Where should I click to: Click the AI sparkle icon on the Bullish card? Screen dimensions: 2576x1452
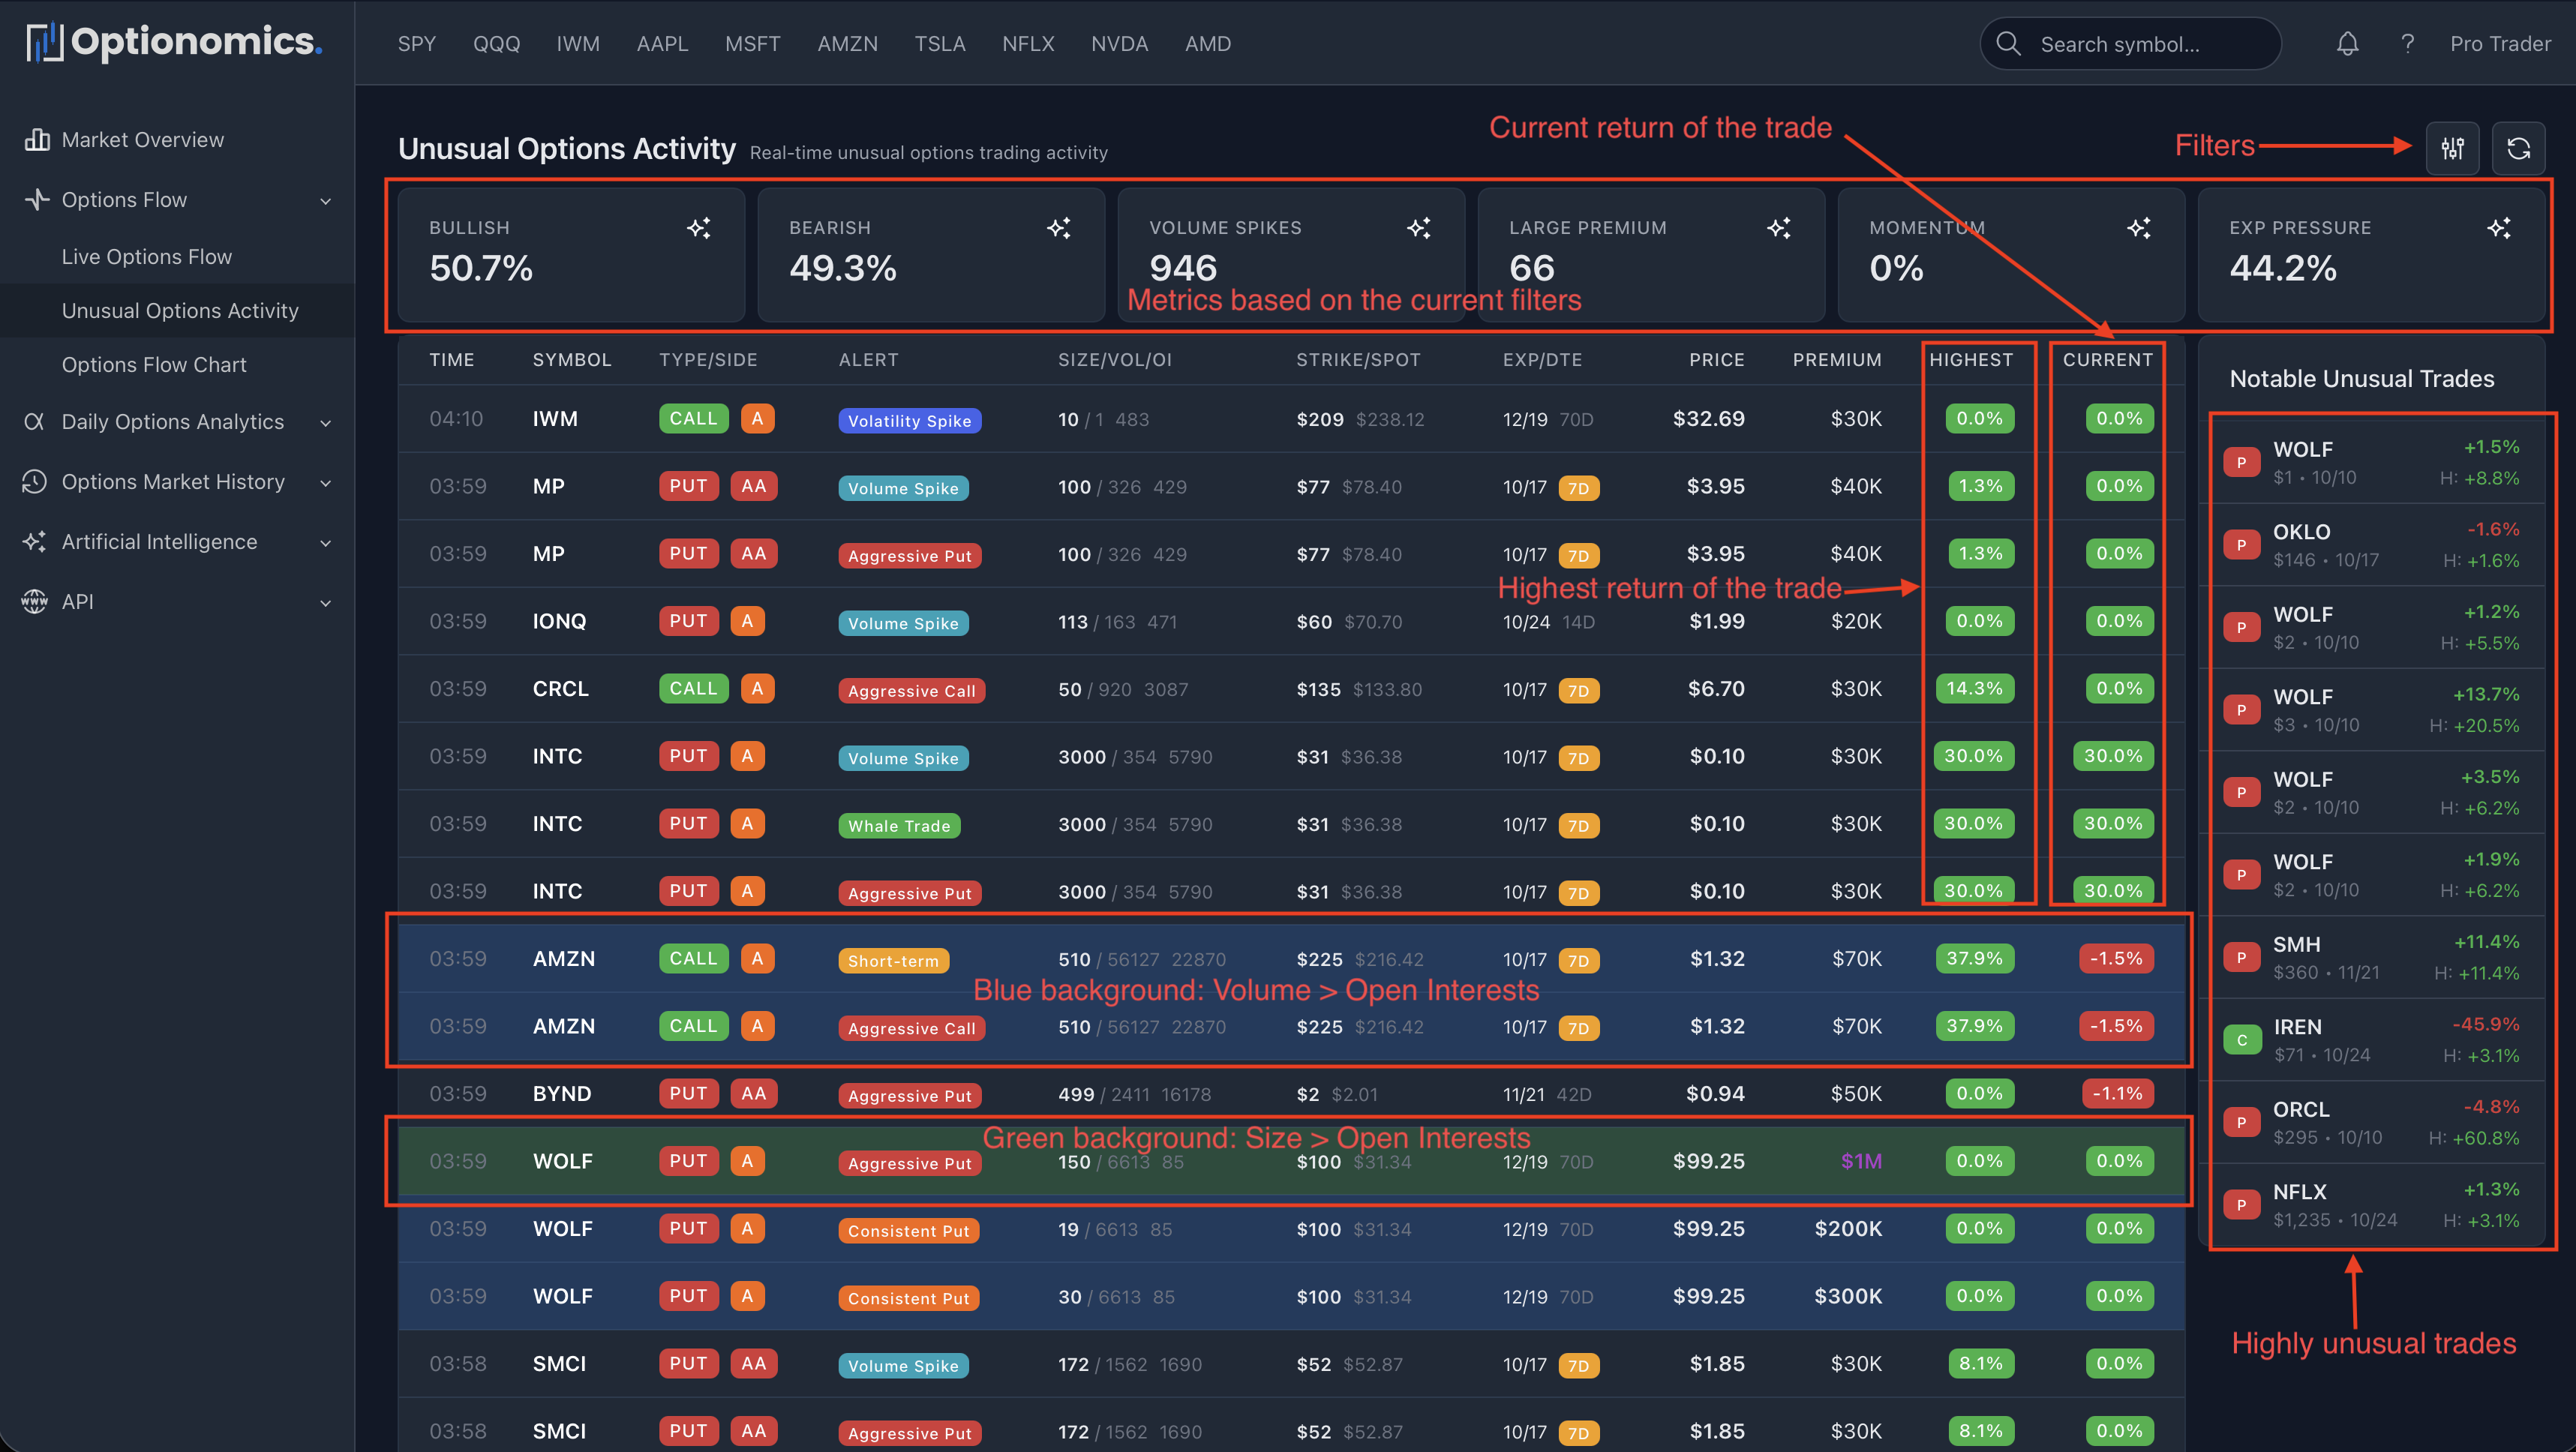(x=699, y=227)
